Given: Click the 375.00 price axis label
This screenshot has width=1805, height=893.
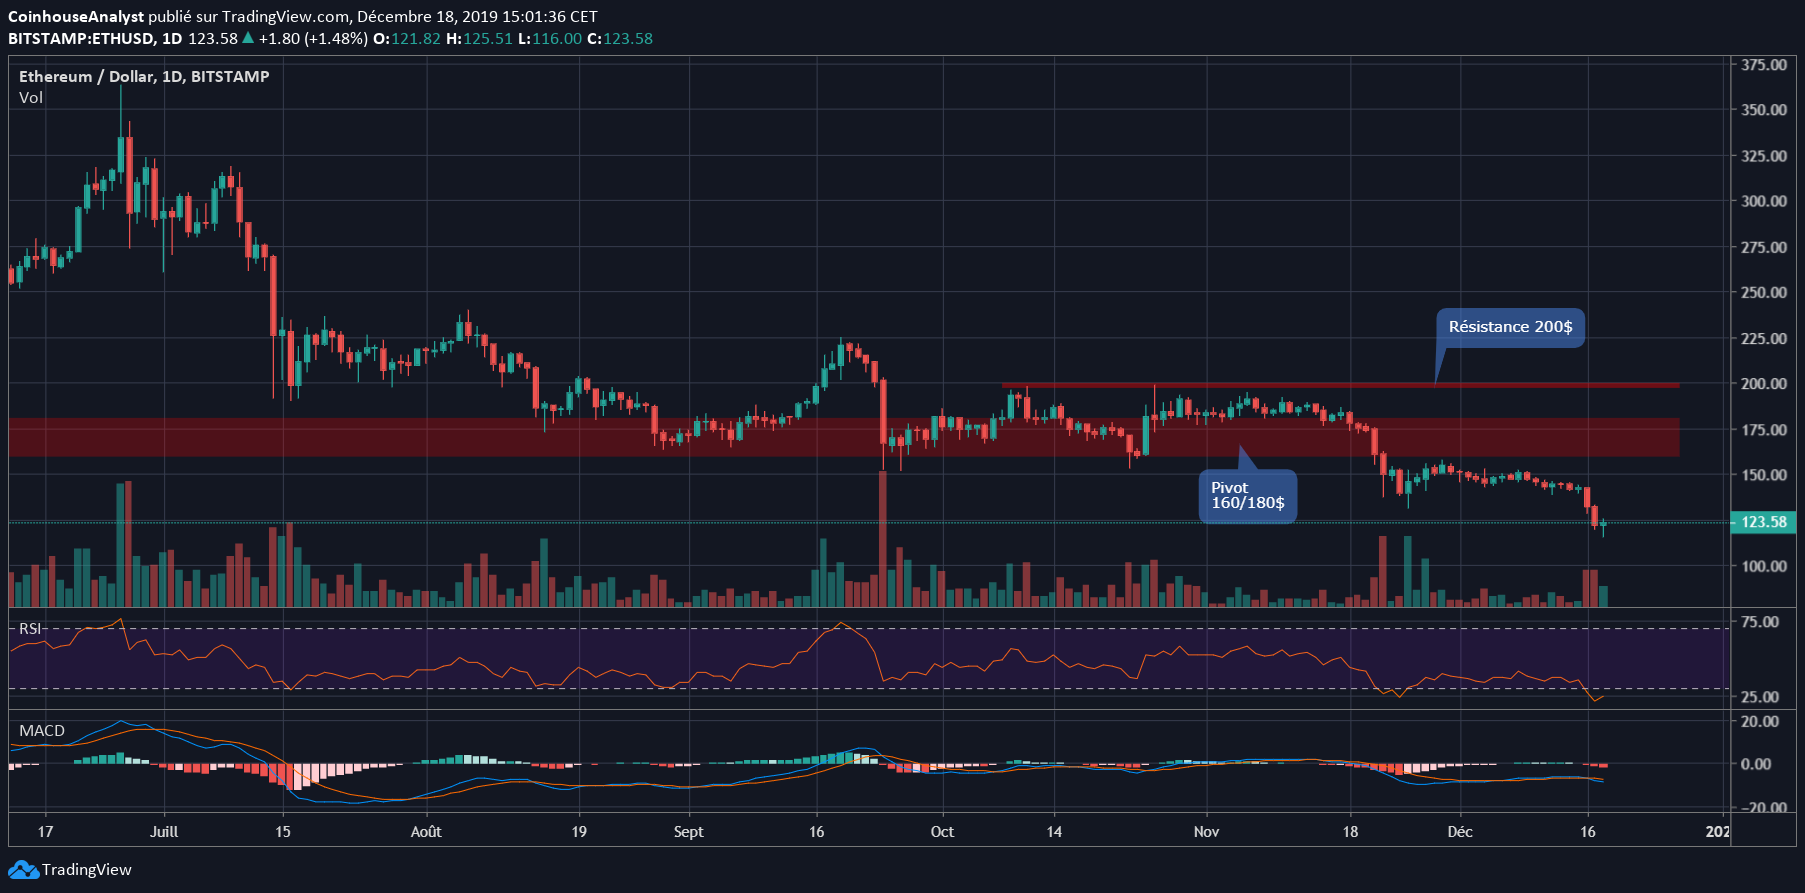Looking at the screenshot, I should [1764, 65].
